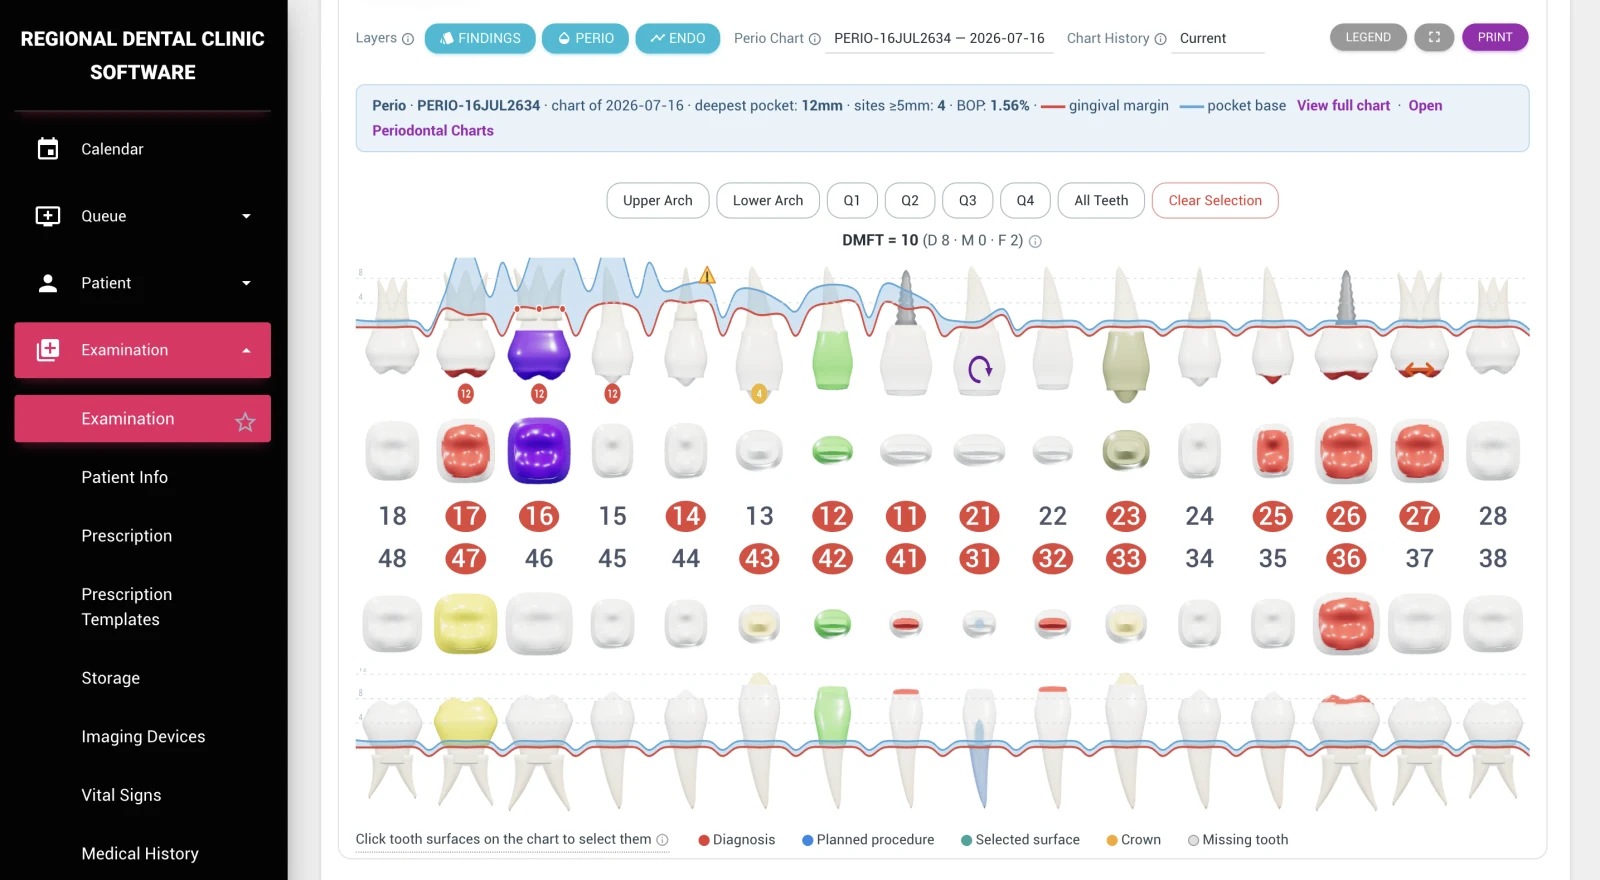Toggle the PERIO layer
1600x880 pixels.
(585, 38)
